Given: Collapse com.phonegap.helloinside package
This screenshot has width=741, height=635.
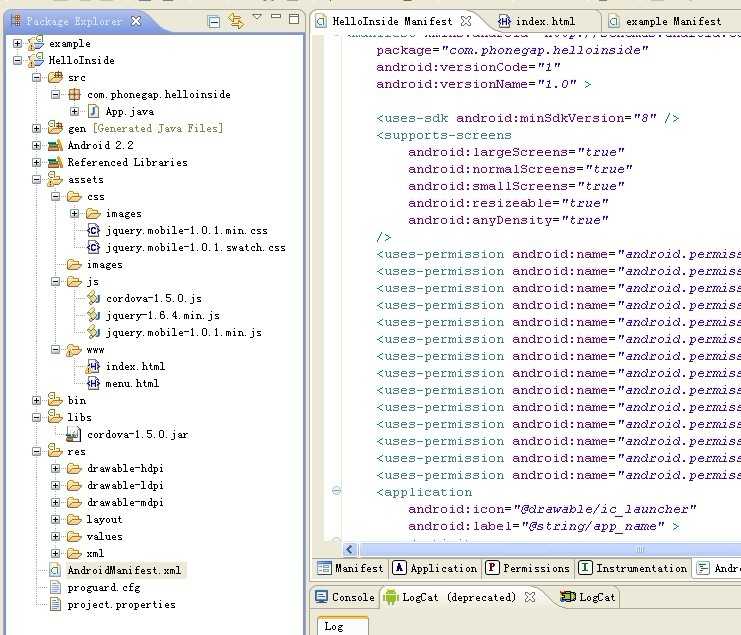Looking at the screenshot, I should pyautogui.click(x=55, y=94).
